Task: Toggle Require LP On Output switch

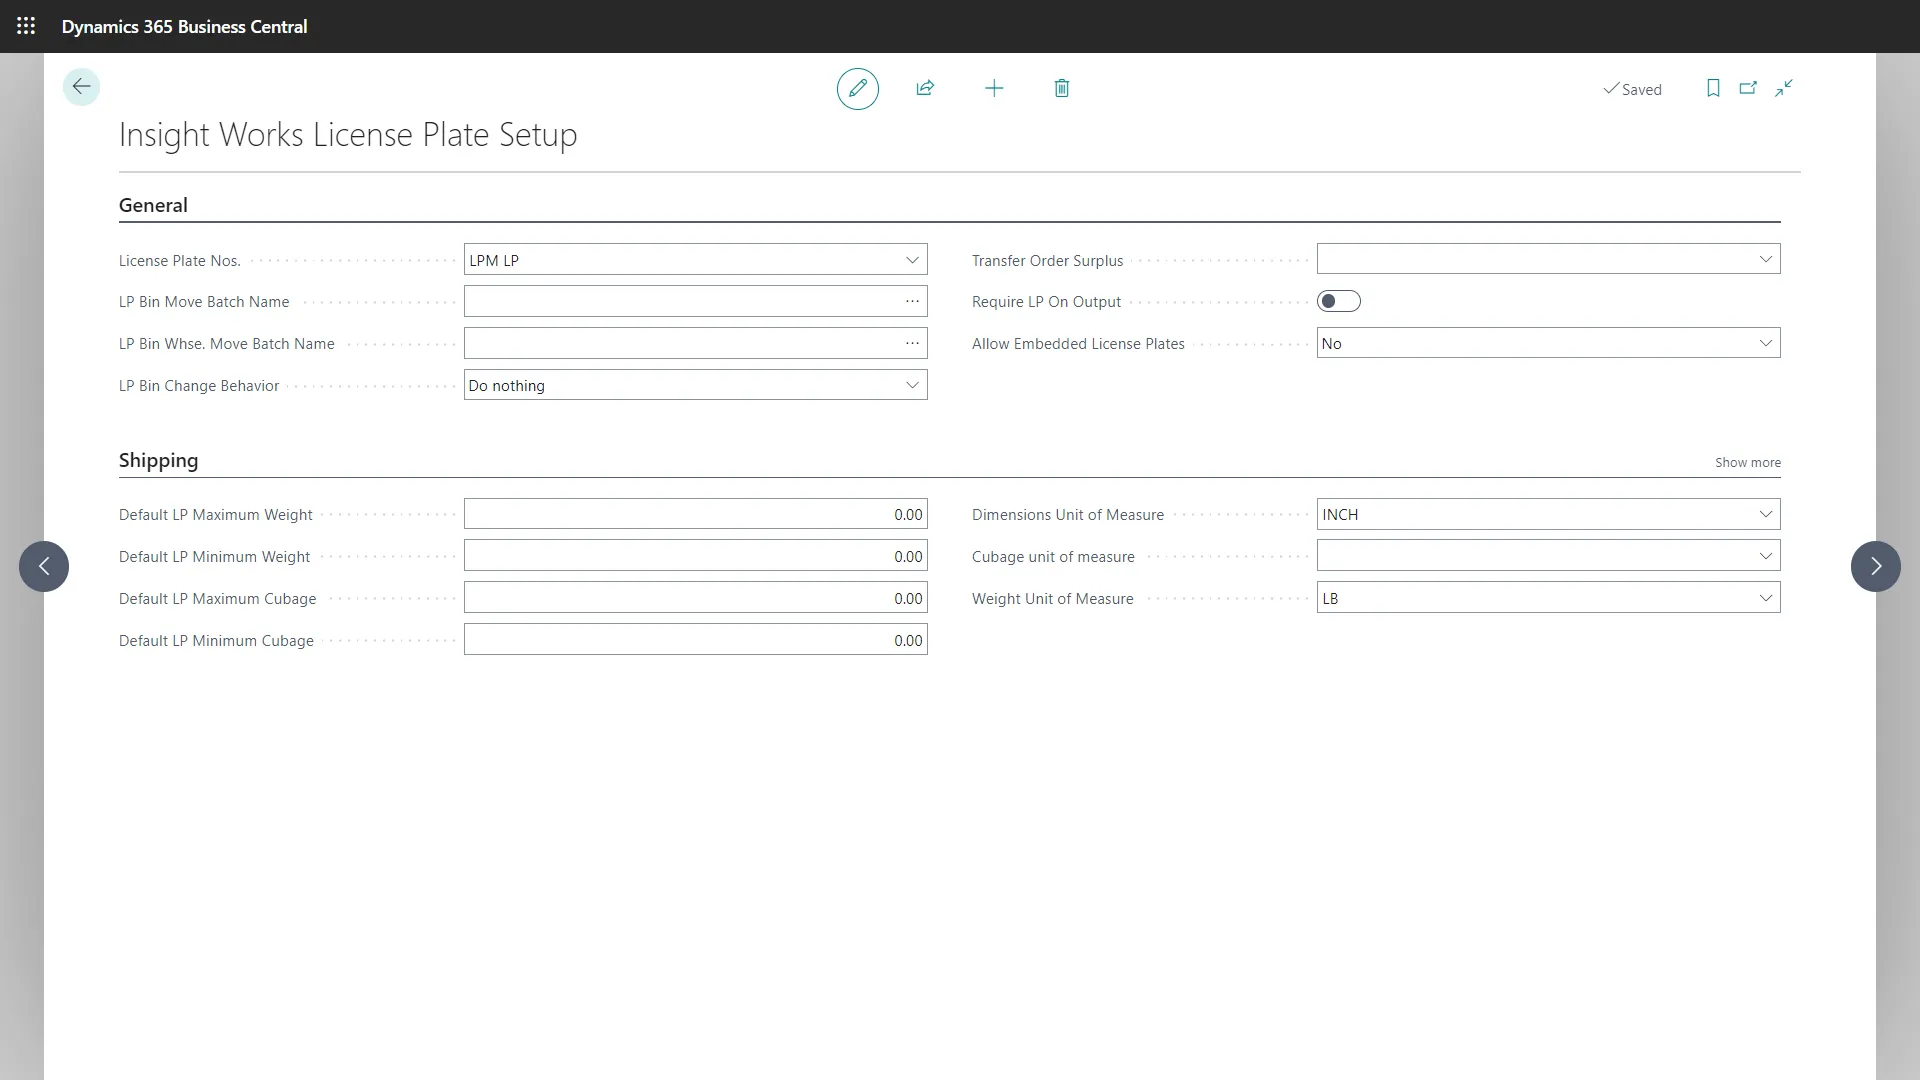Action: coord(1338,301)
